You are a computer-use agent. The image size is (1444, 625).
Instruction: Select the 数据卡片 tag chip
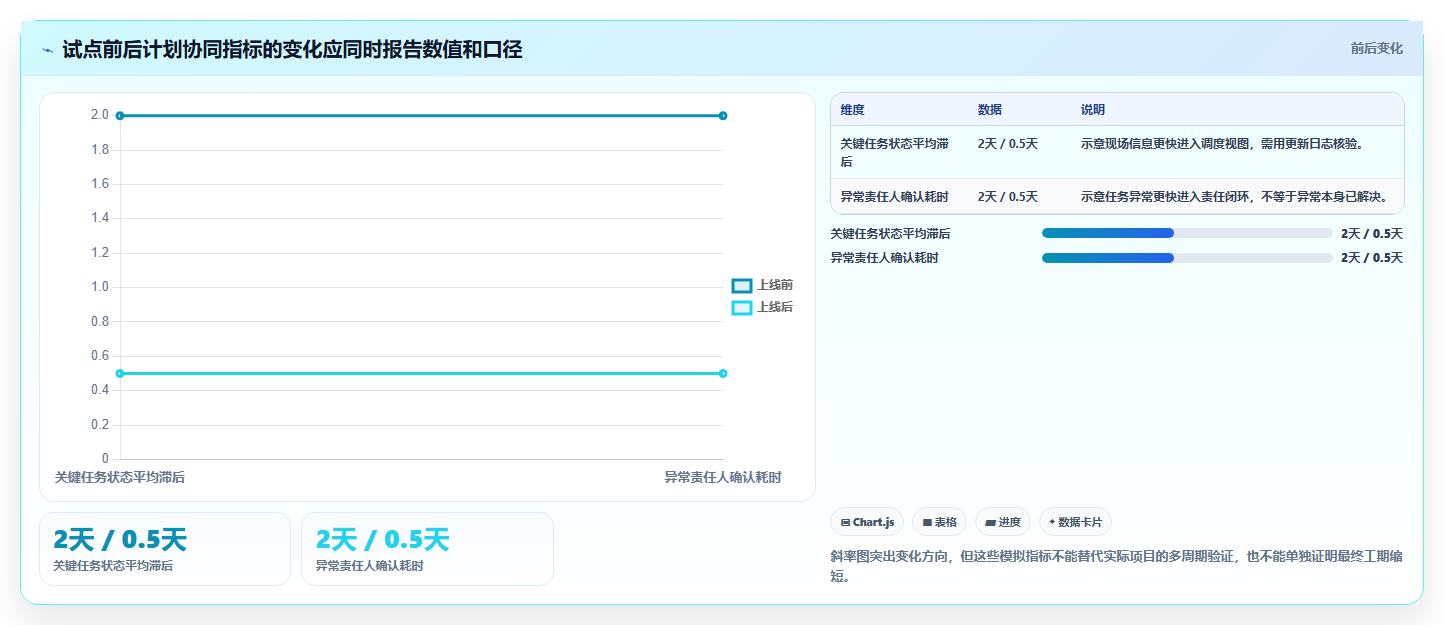tap(1075, 522)
